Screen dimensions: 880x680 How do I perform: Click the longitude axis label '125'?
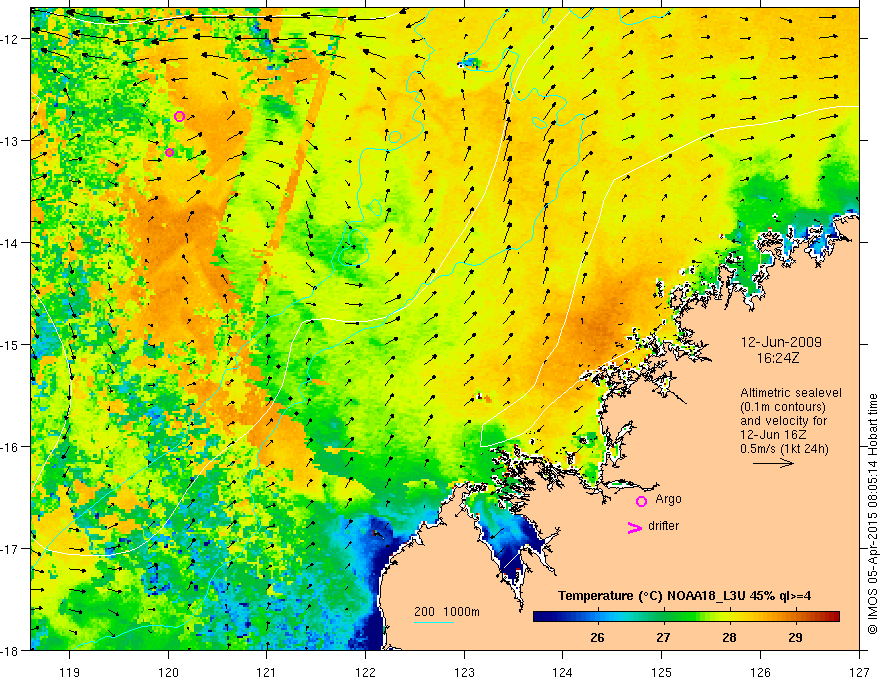click(662, 672)
